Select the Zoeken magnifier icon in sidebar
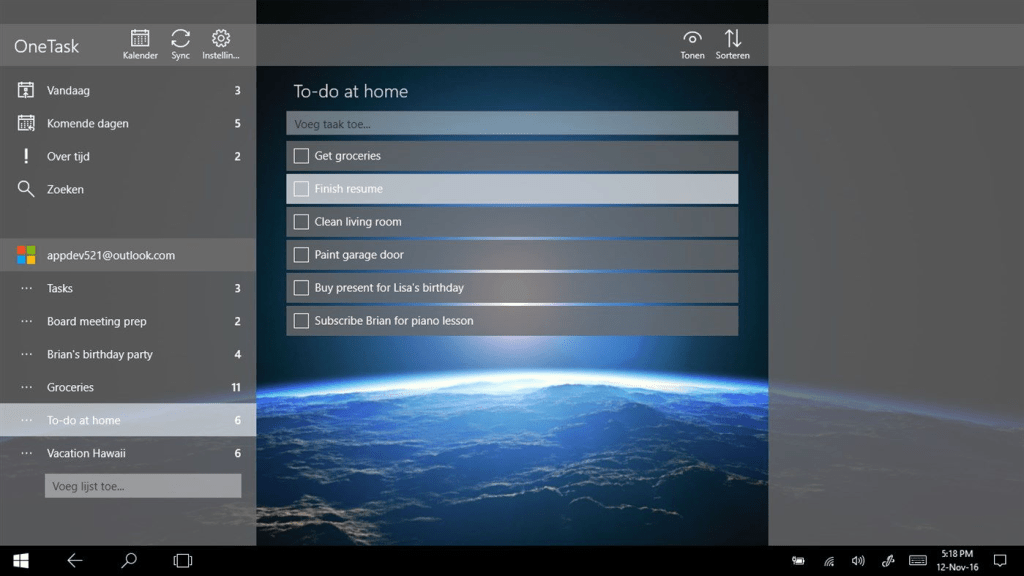The height and width of the screenshot is (576, 1024). click(26, 189)
